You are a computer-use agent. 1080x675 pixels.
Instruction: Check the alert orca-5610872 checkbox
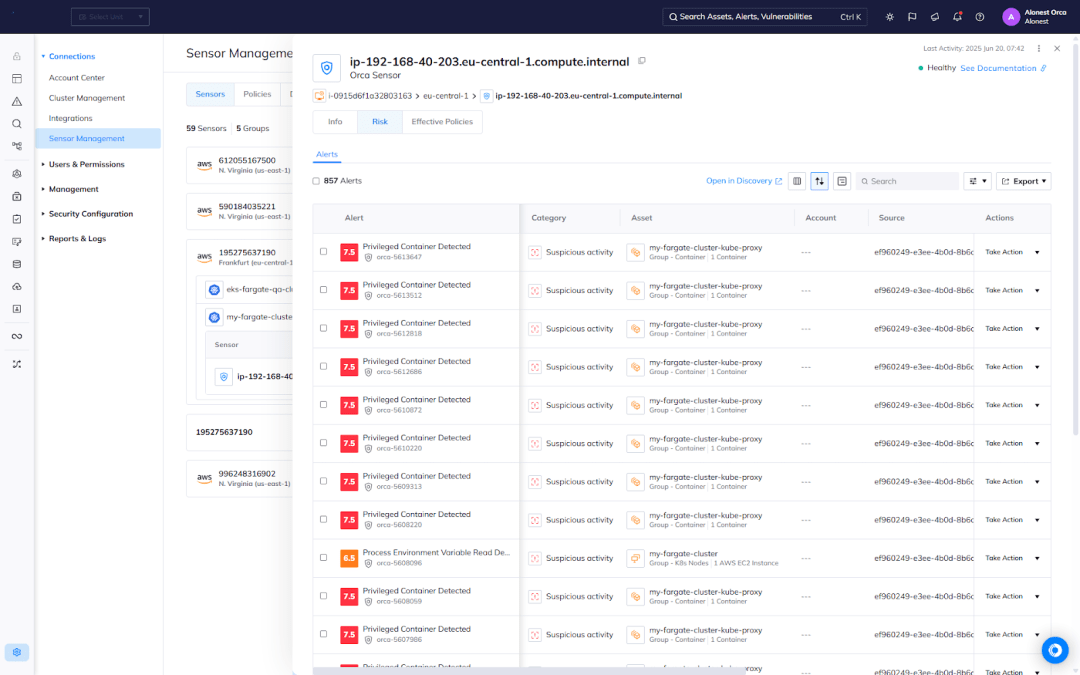[323, 404]
